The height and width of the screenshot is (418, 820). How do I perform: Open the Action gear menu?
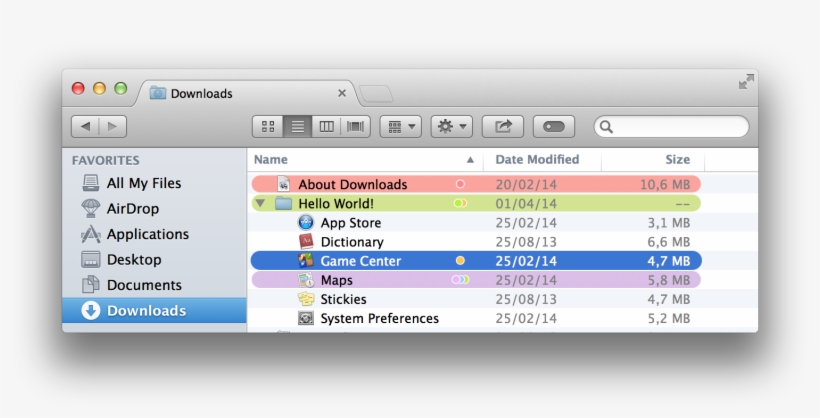(452, 127)
